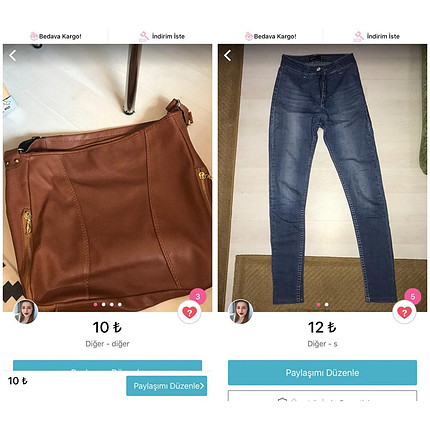This screenshot has width=430, height=430.
Task: Open the brown leather bag photo
Action: [107, 178]
